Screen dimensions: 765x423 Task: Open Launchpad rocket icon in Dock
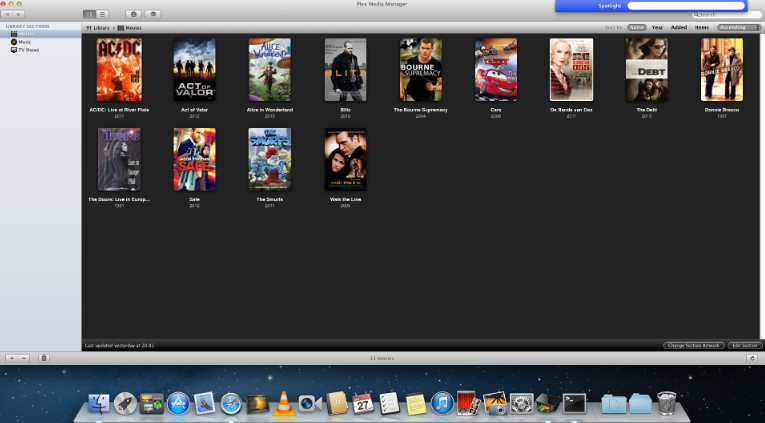pyautogui.click(x=125, y=404)
